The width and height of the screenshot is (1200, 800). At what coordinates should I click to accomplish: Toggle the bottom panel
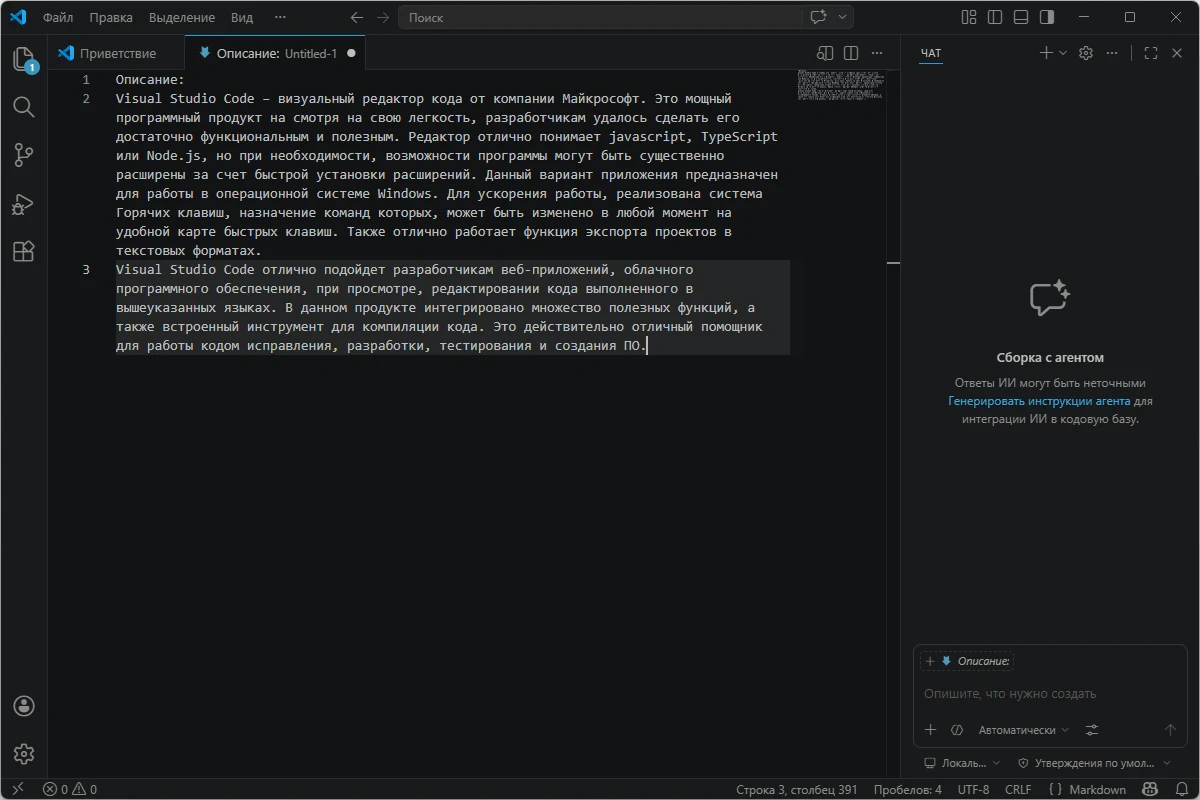coord(1020,17)
